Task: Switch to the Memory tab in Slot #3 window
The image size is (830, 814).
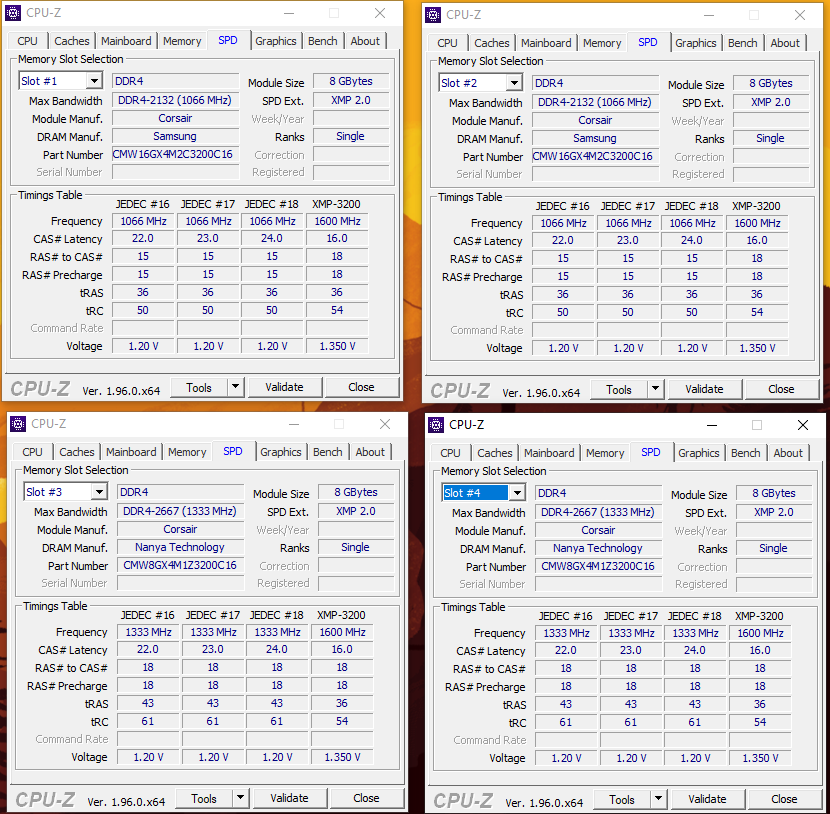Action: click(187, 453)
